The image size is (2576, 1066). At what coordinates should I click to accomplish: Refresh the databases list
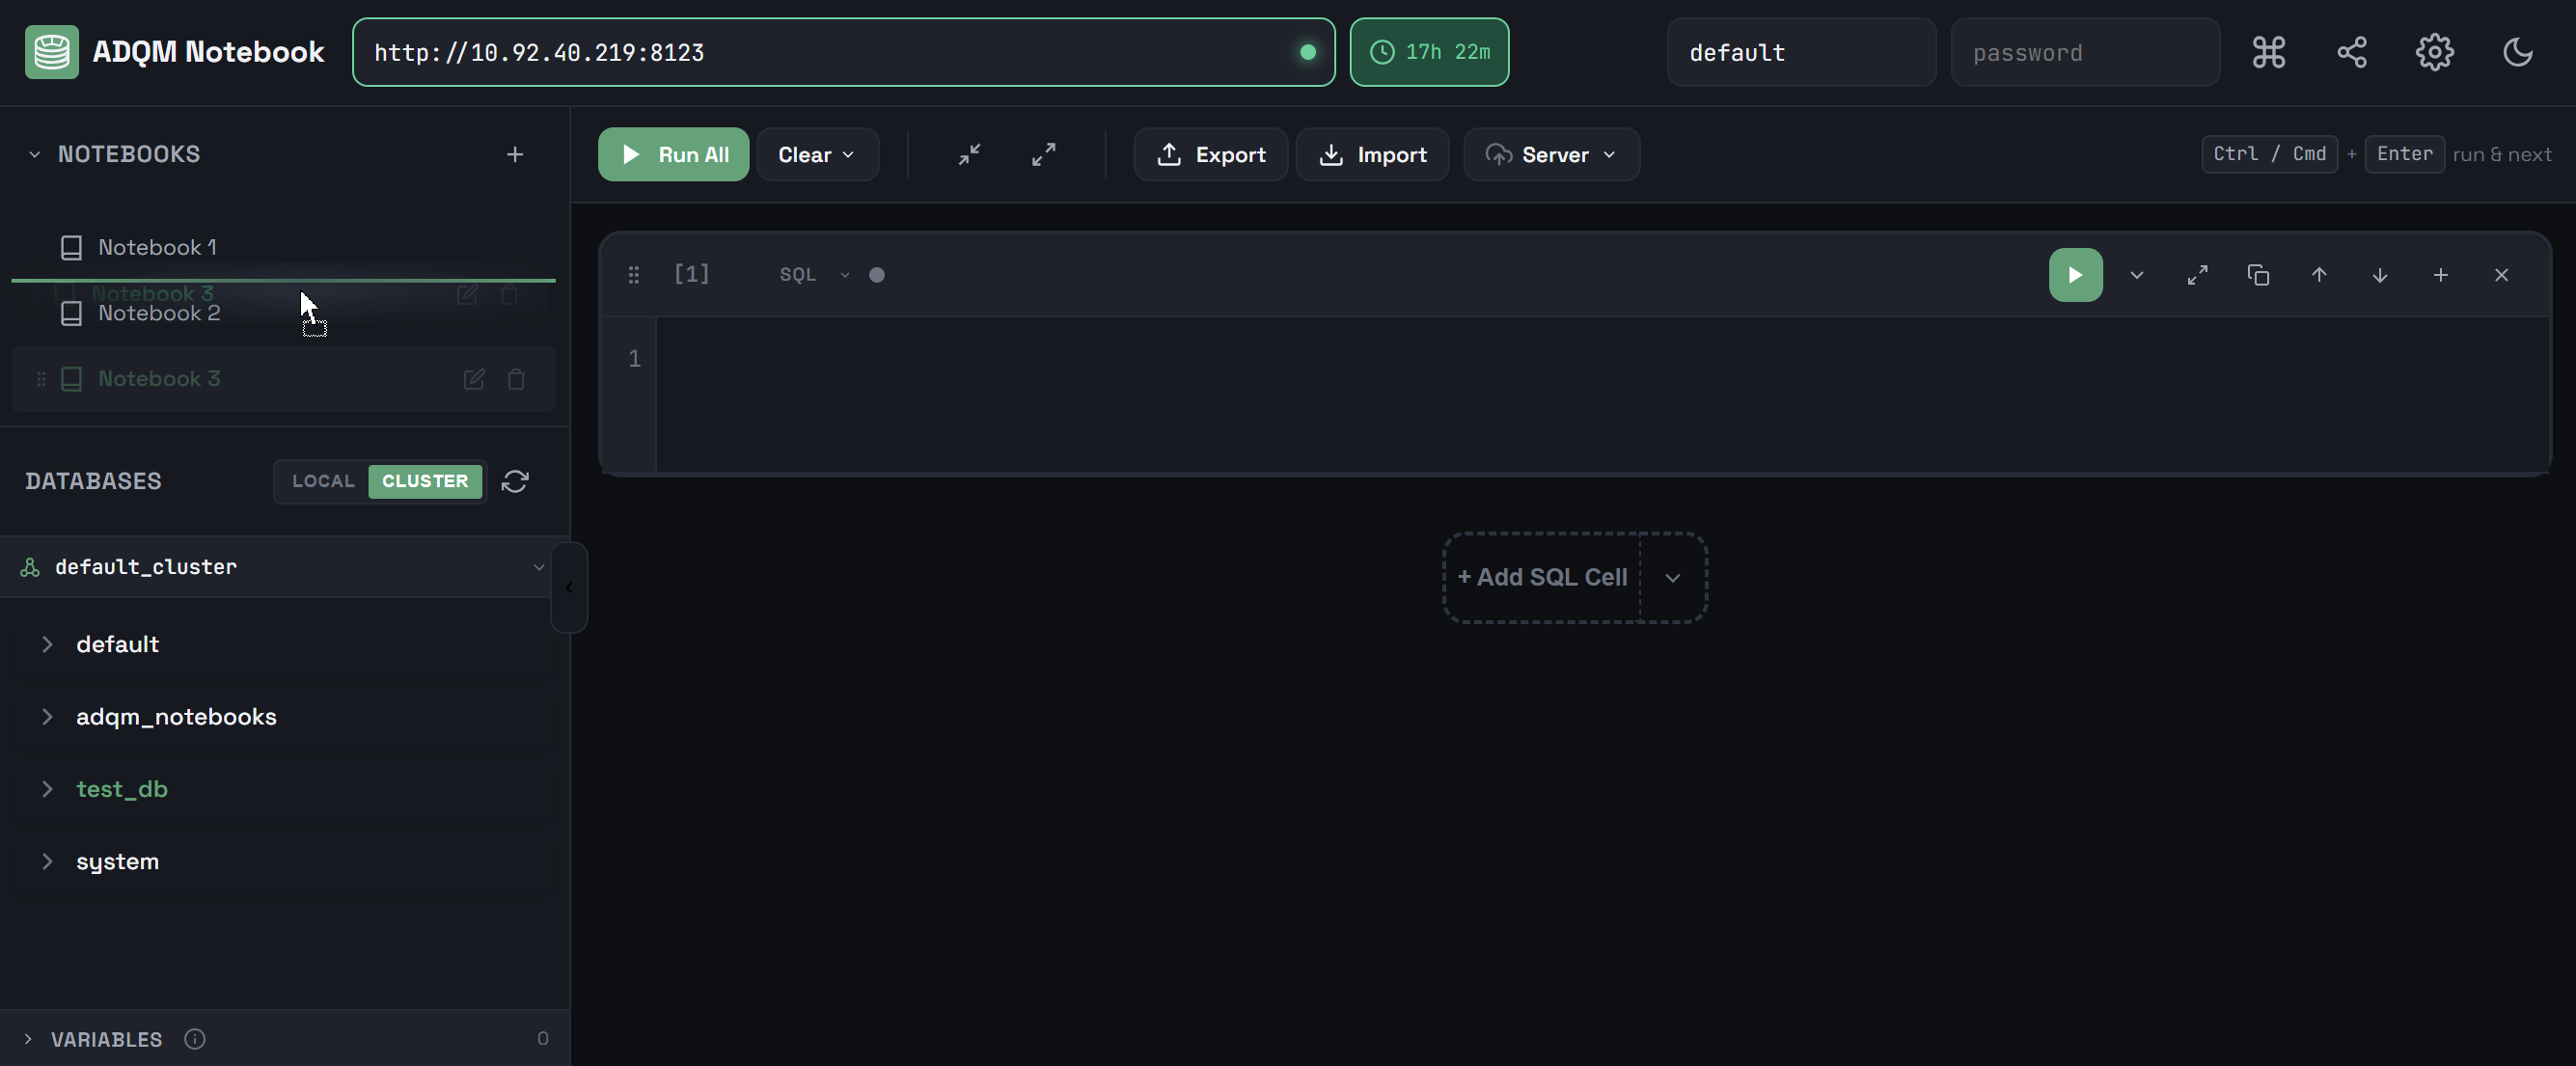515,481
